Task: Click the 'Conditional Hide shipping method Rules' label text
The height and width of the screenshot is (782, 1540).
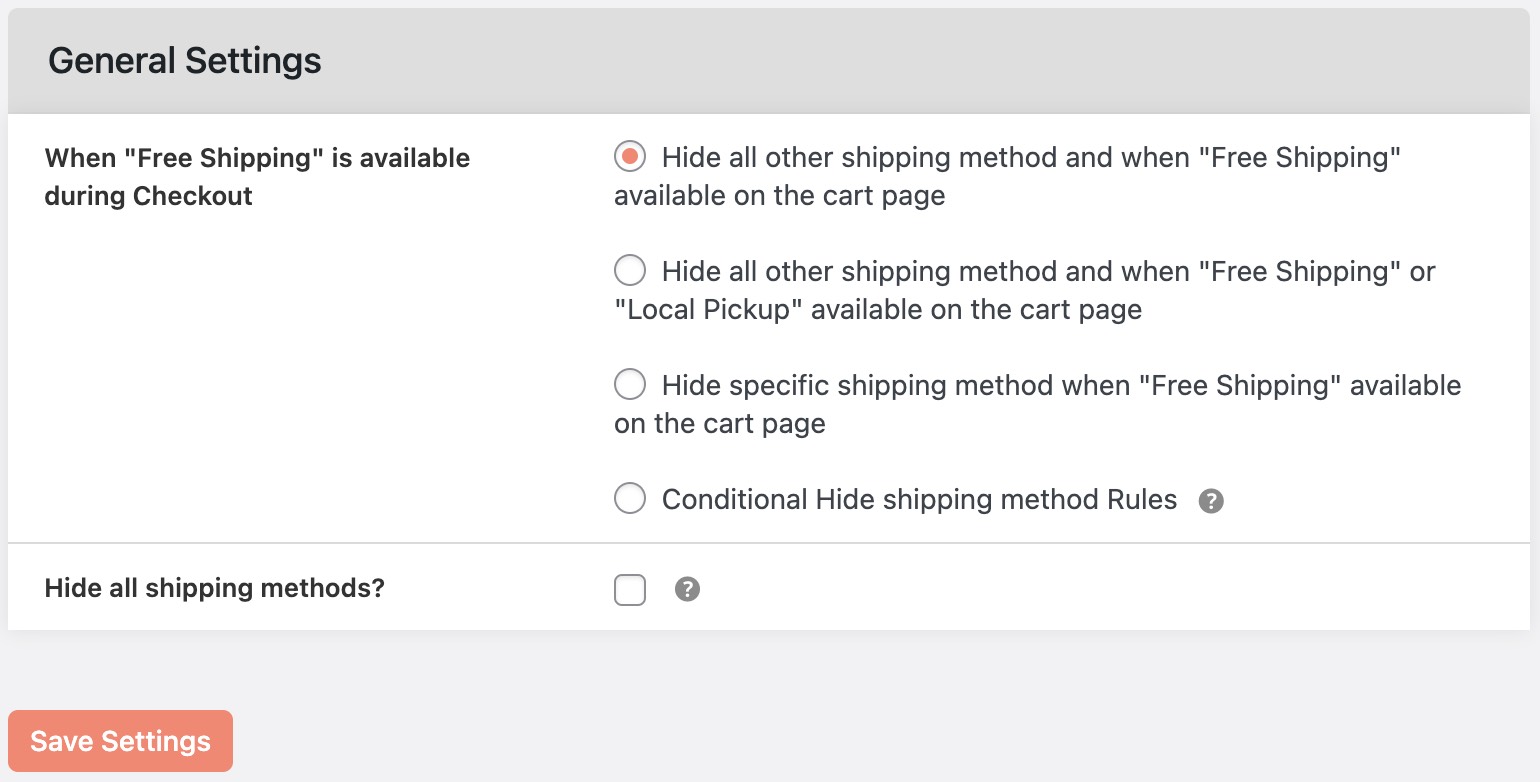Action: click(x=919, y=499)
